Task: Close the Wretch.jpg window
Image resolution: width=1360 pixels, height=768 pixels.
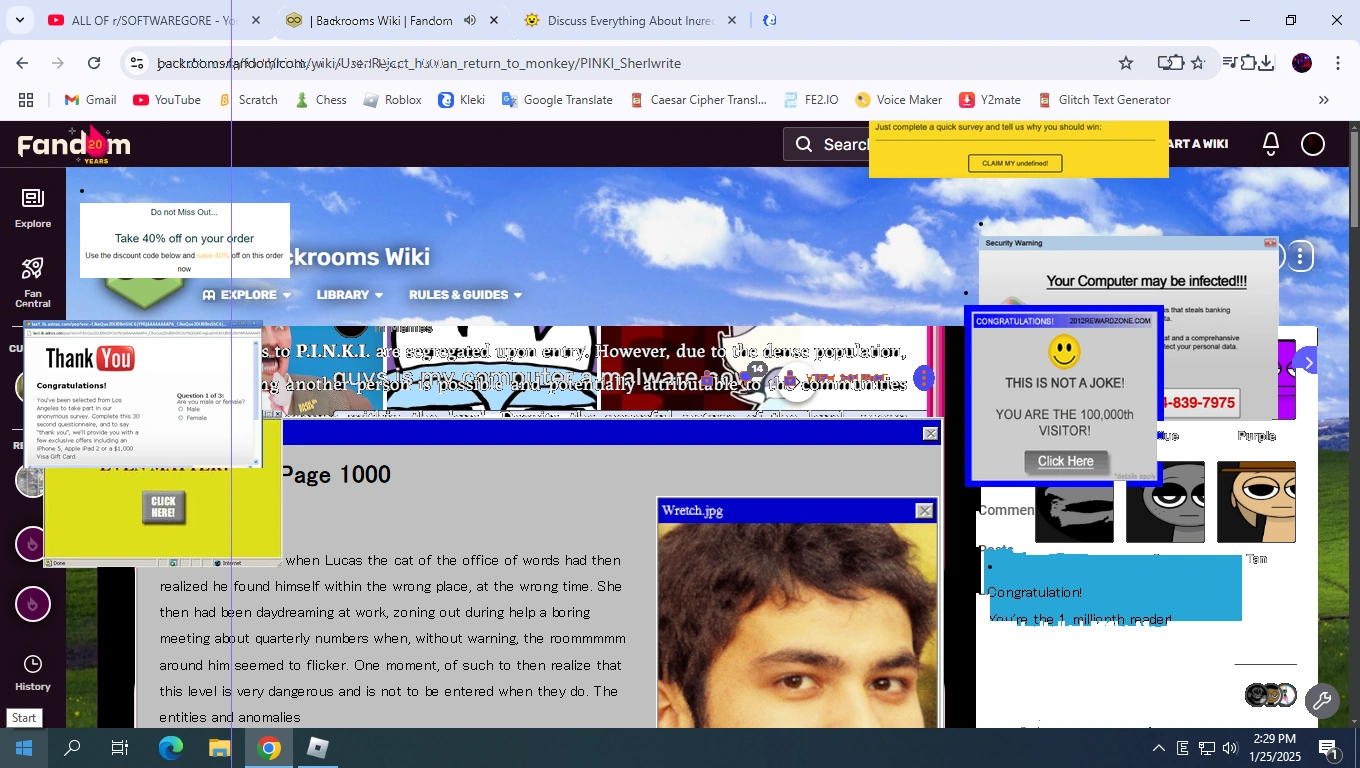Action: tap(924, 511)
